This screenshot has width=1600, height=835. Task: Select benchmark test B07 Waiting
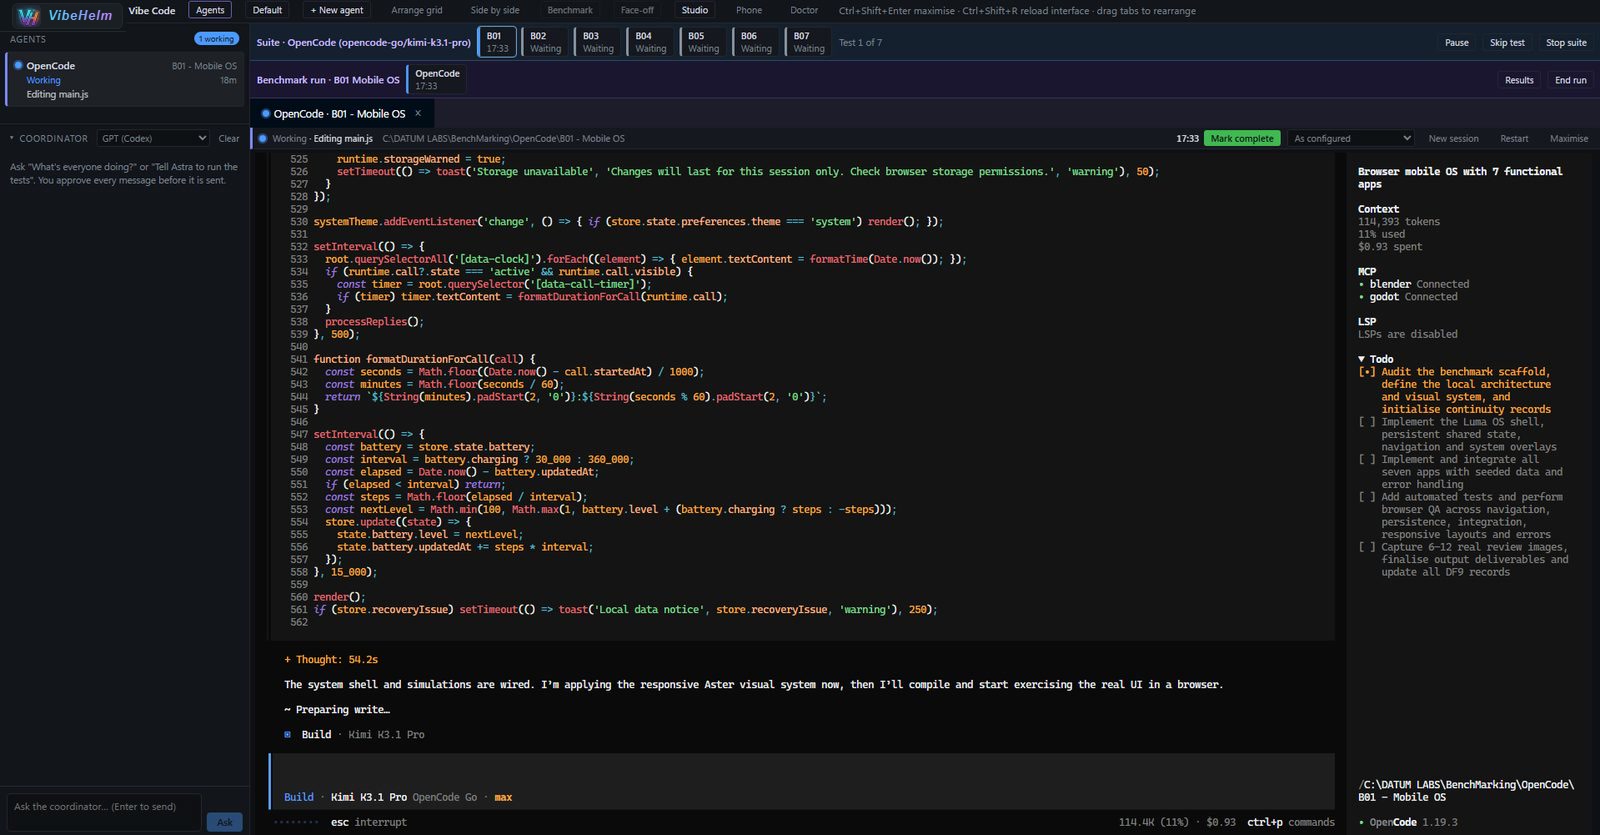click(x=808, y=42)
